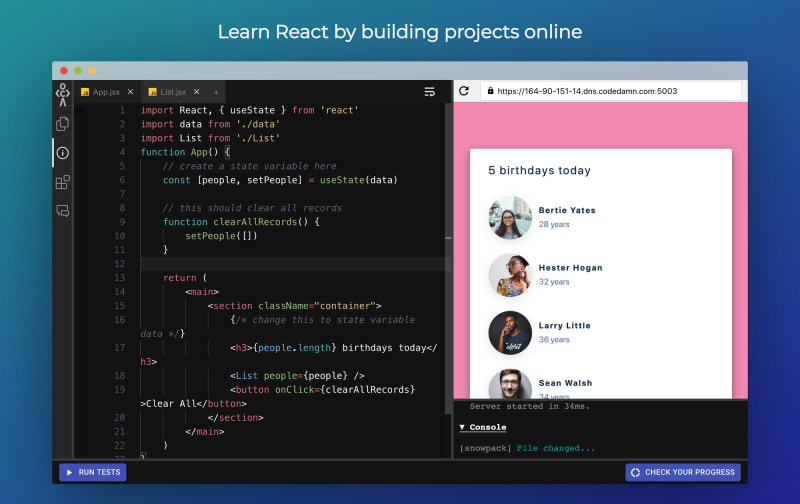800x504 pixels.
Task: Focus the preview URL address field
Action: pos(610,91)
